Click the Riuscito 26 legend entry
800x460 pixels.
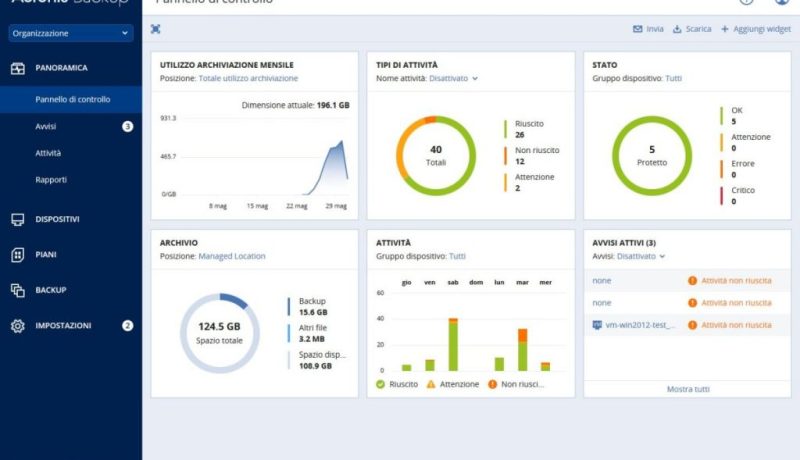point(524,129)
